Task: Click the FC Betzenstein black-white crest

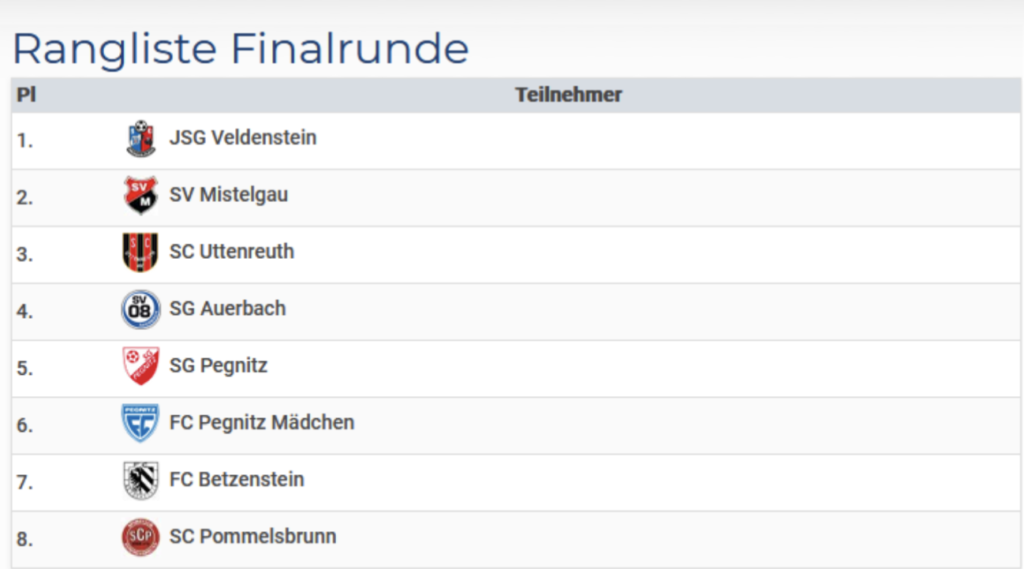Action: click(x=141, y=480)
